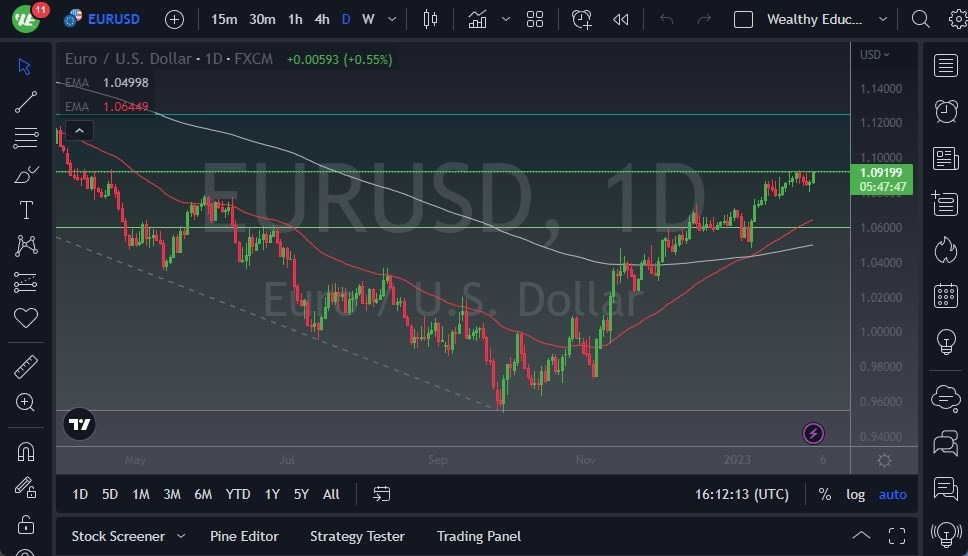Open the Wealthy Educ... layout name

click(x=814, y=19)
